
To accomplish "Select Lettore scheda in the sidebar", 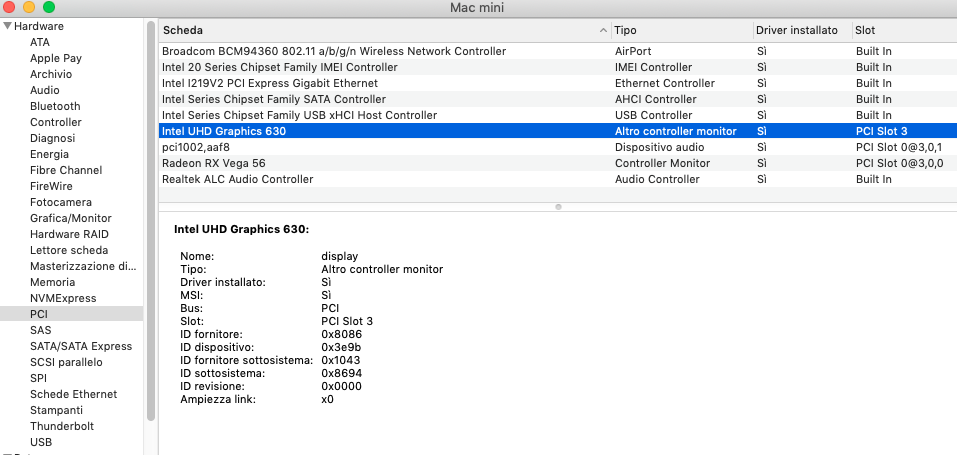I will coord(69,250).
